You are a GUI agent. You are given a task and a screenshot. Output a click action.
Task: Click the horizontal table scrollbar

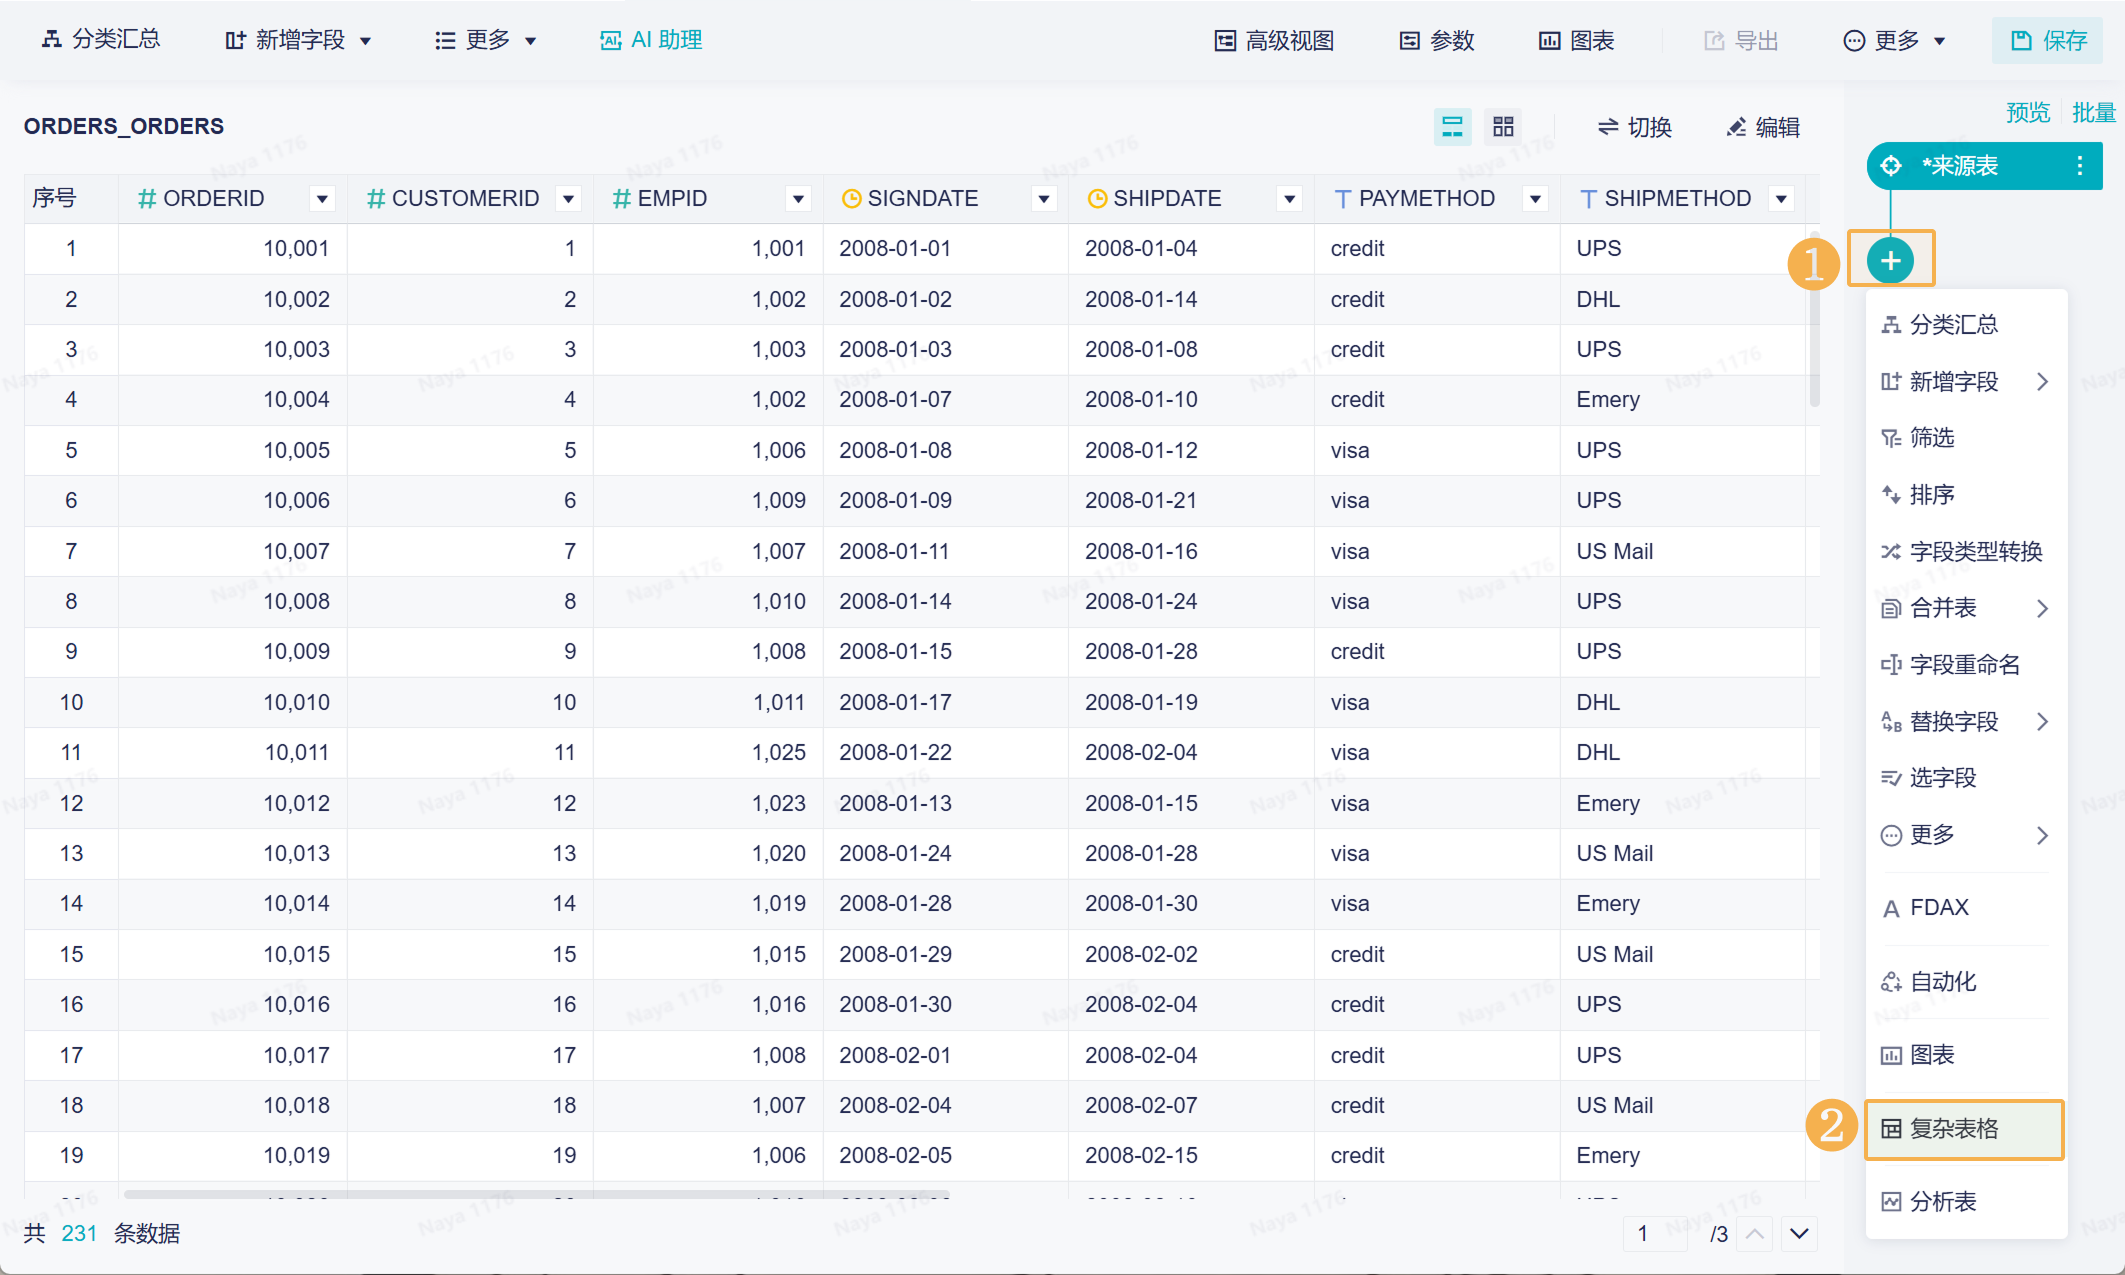[x=535, y=1194]
